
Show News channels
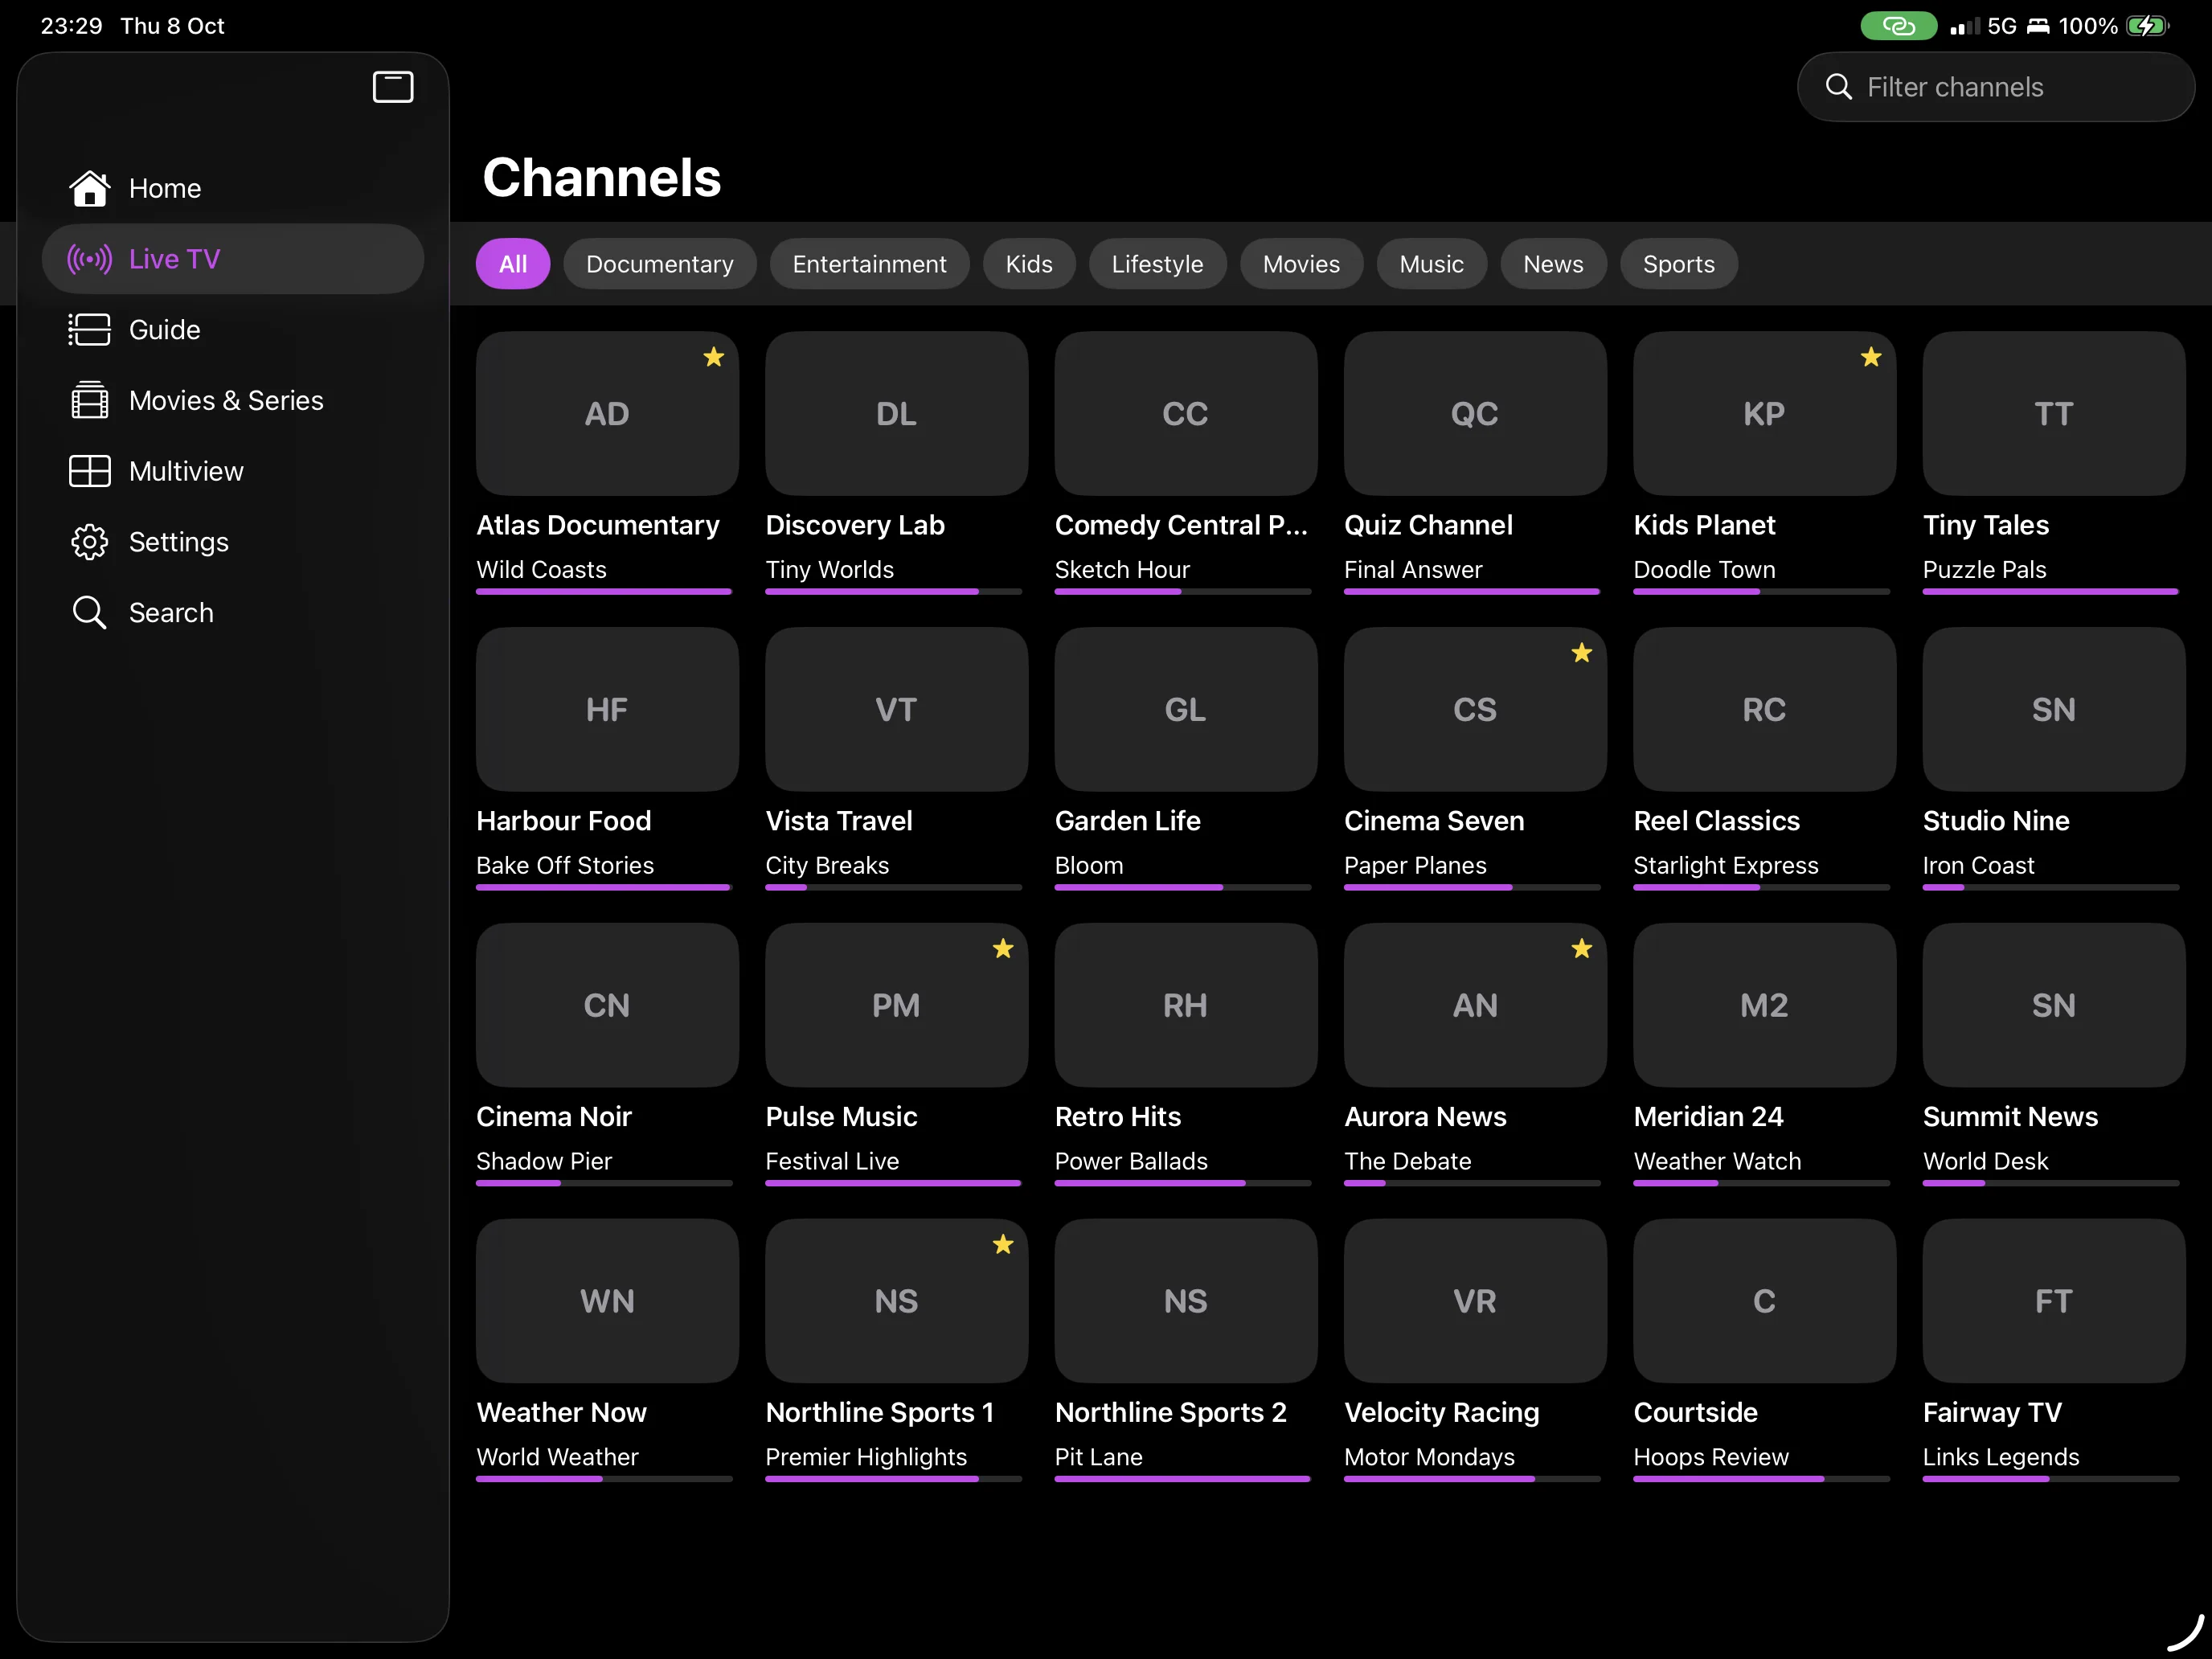1553,264
